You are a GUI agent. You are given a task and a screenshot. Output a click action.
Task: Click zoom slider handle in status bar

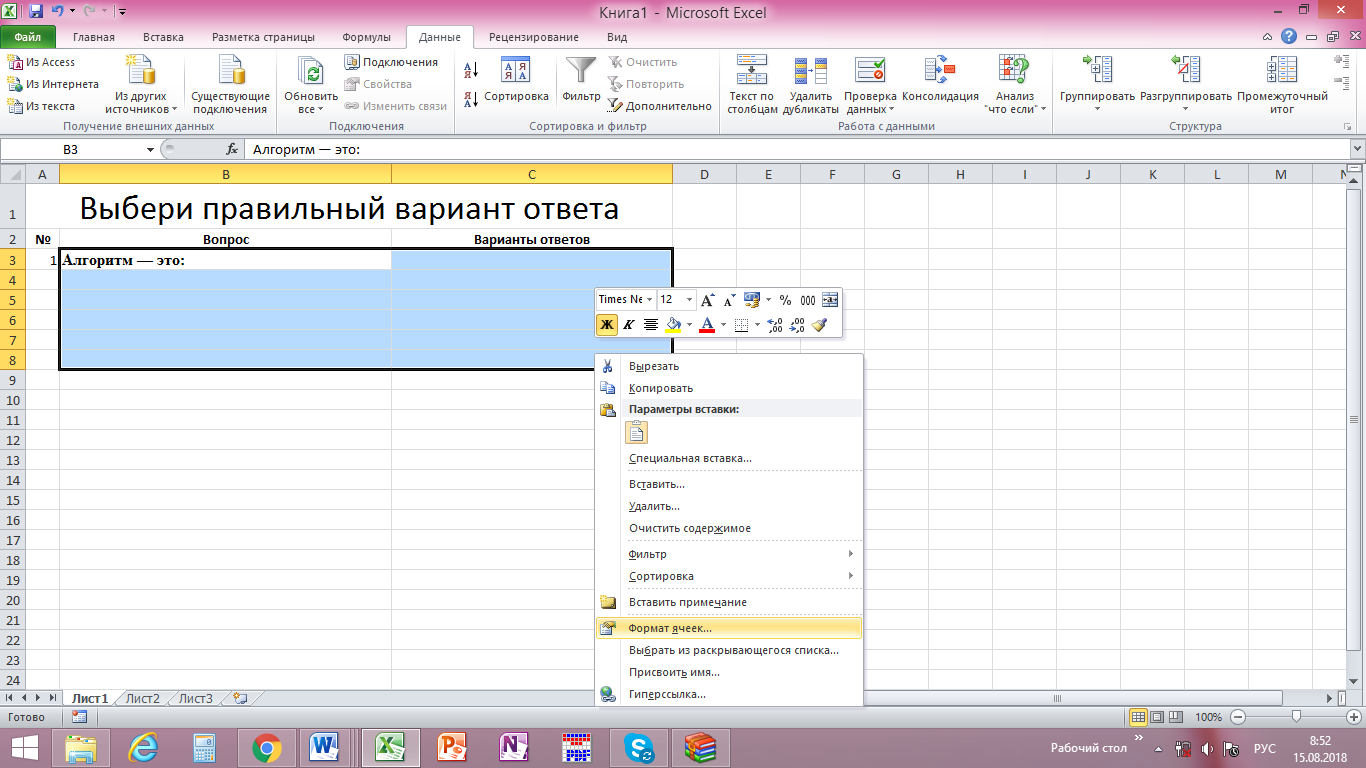point(1296,717)
